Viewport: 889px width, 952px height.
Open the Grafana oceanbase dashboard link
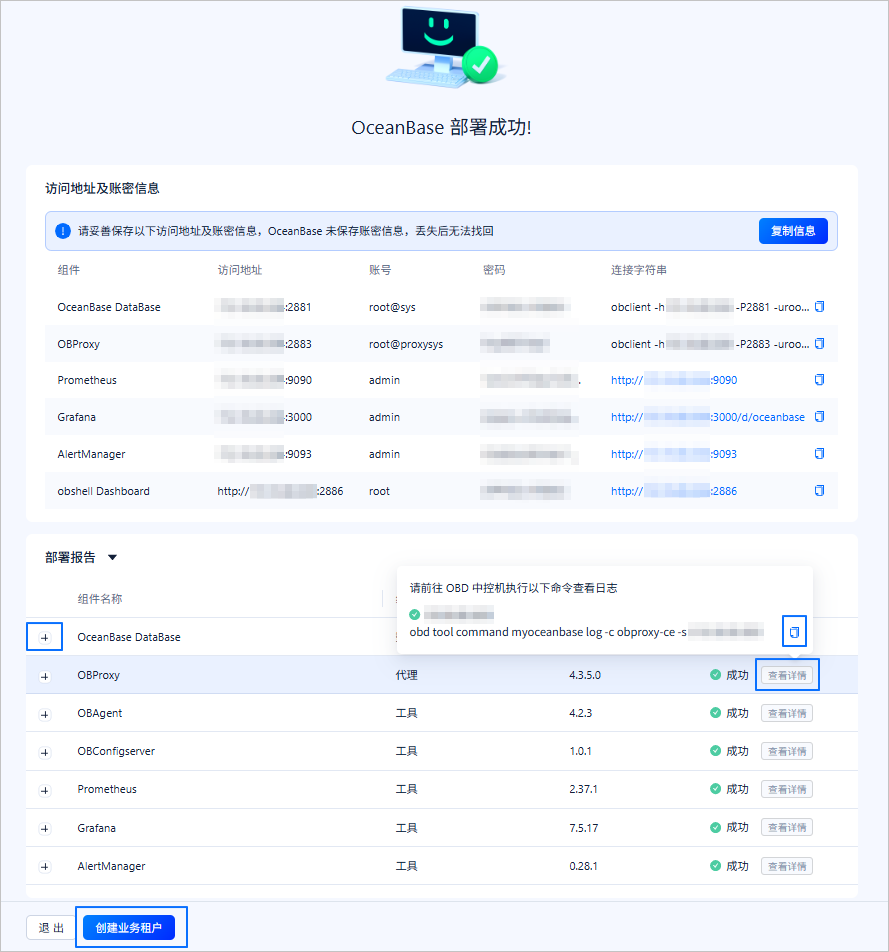[x=708, y=417]
